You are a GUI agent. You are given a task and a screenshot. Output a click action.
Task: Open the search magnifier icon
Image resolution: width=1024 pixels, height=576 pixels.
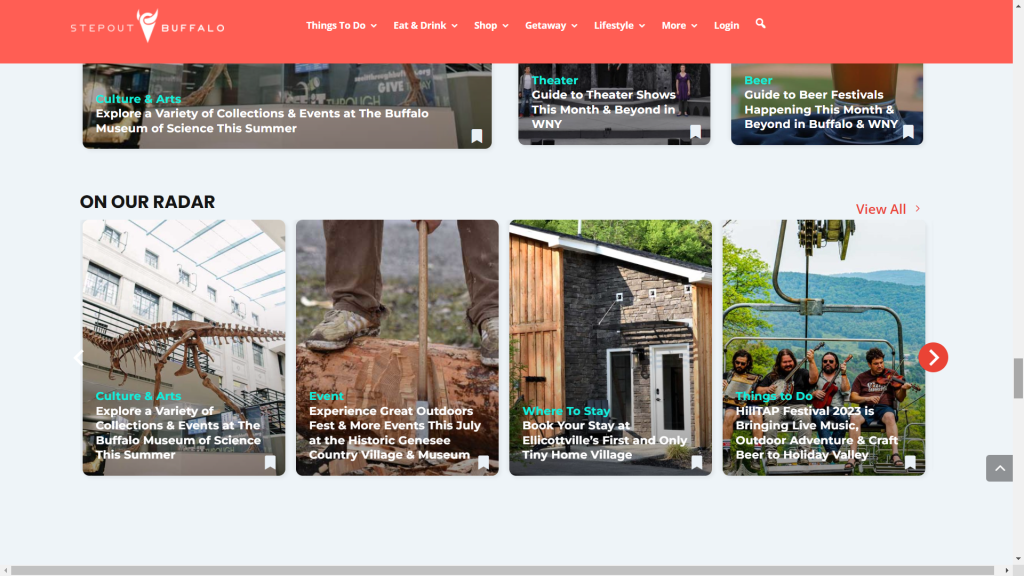[761, 24]
